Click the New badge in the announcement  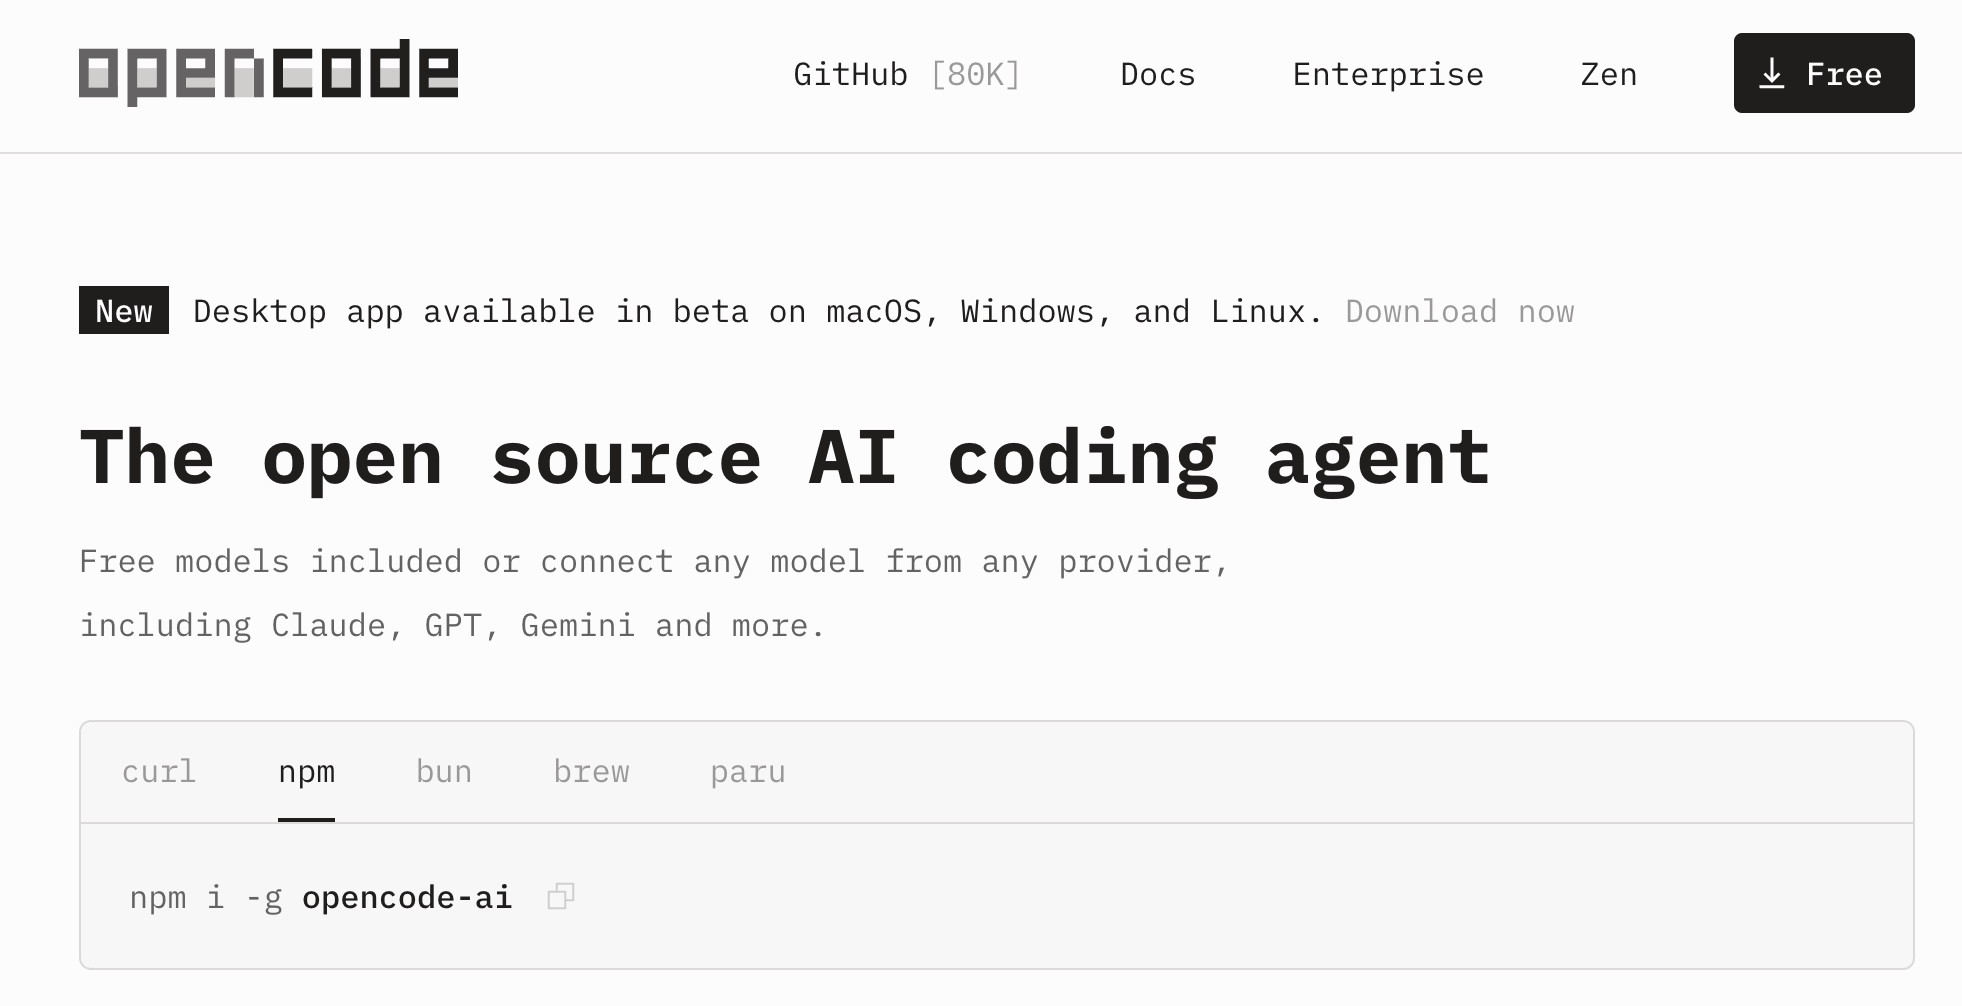(x=124, y=311)
